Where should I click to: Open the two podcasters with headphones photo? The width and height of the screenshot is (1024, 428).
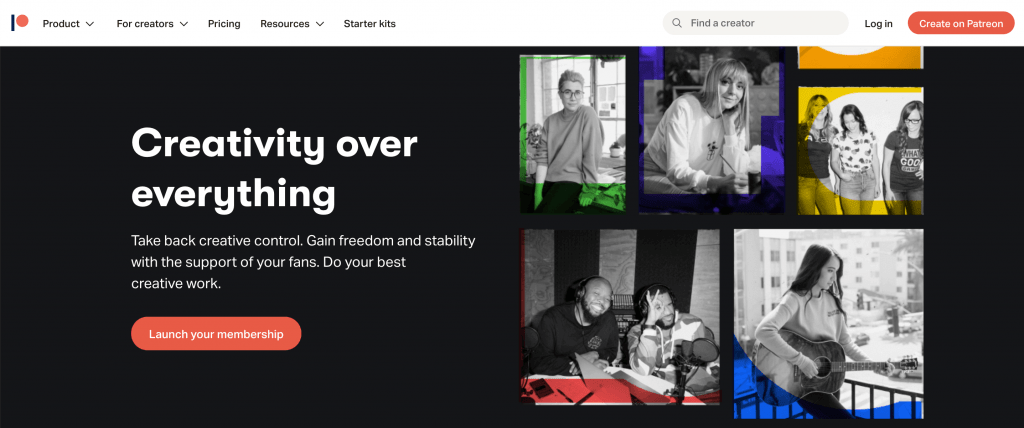[620, 316]
